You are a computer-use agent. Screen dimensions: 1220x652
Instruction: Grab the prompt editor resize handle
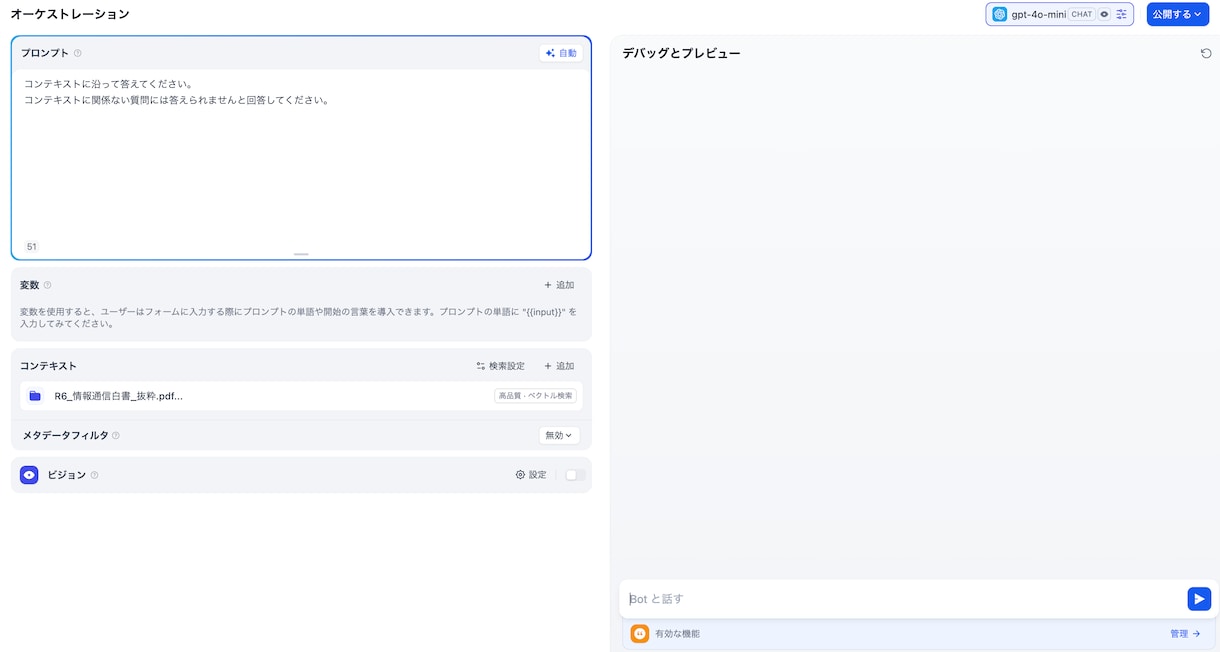point(301,254)
